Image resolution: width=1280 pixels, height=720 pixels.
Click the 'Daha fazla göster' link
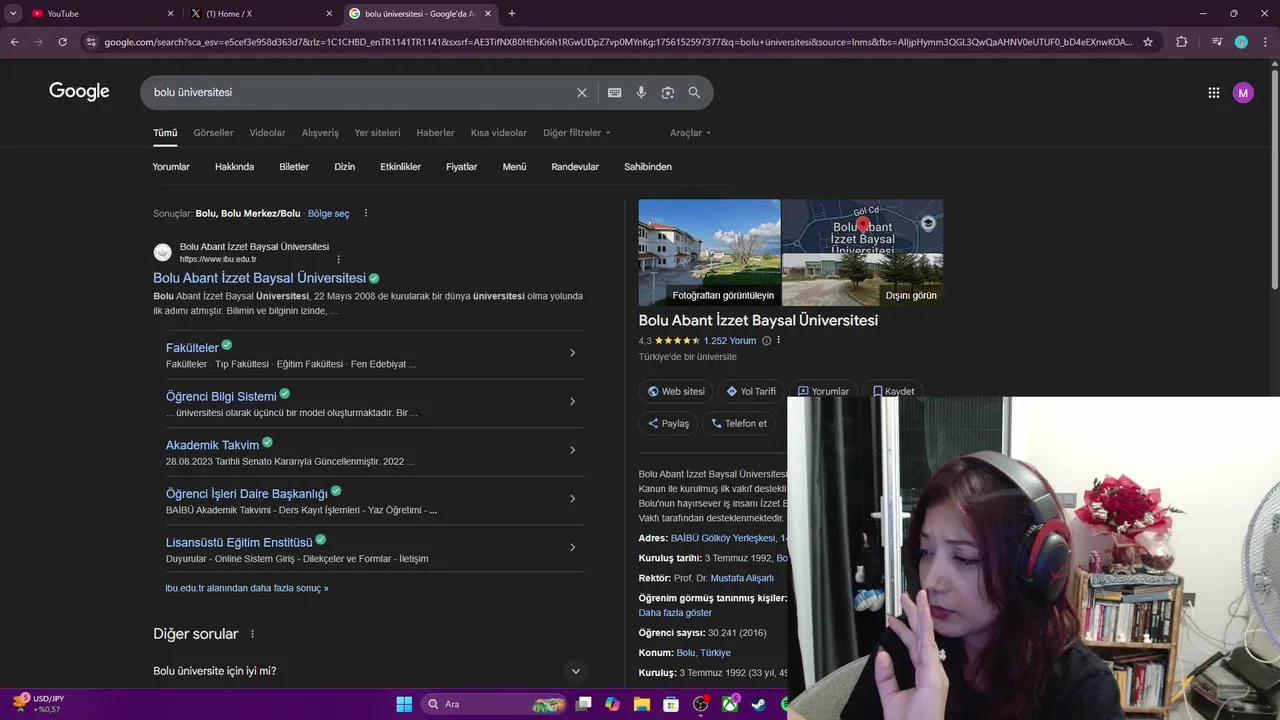click(x=675, y=612)
